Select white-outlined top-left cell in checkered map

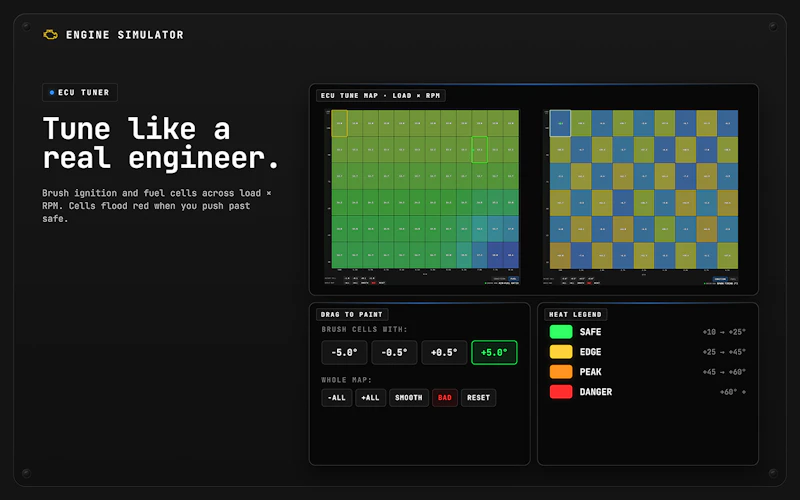tap(560, 123)
